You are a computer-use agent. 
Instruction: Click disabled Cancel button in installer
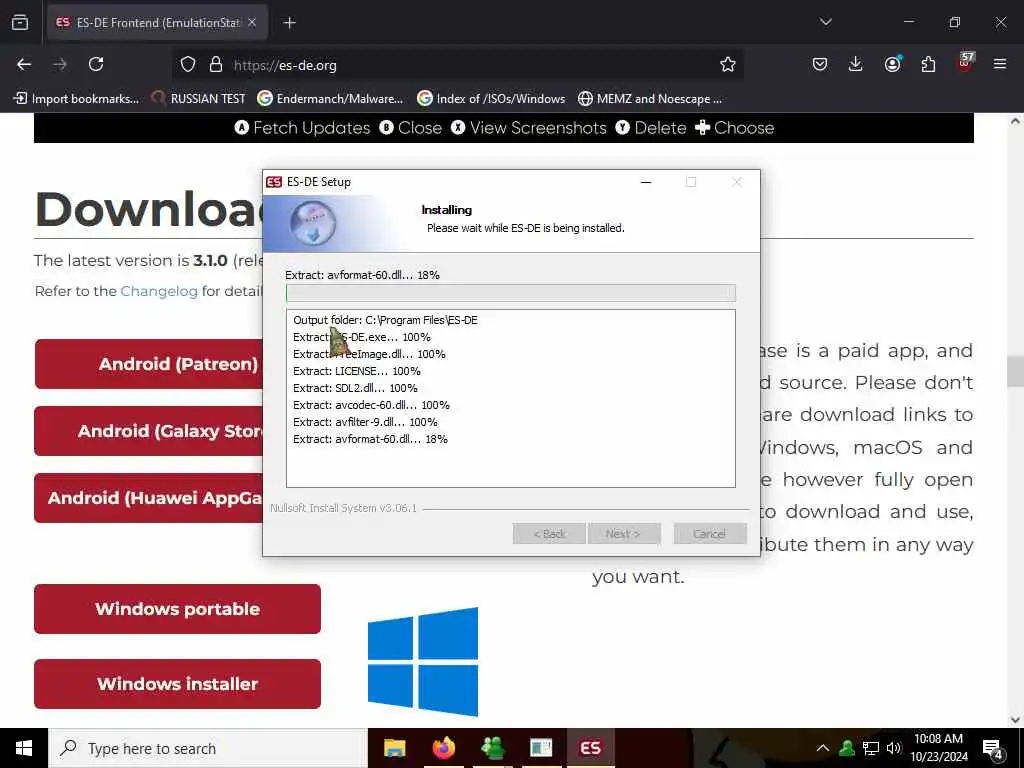[710, 534]
